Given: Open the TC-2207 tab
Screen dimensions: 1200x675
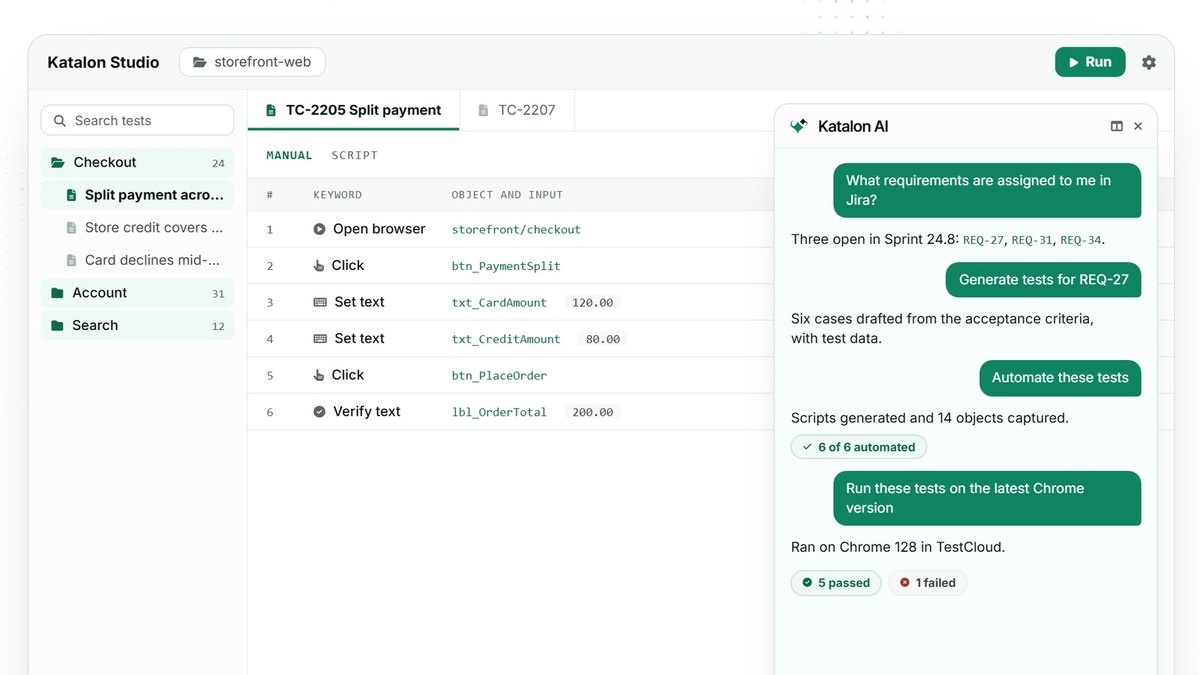Looking at the screenshot, I should pos(517,110).
